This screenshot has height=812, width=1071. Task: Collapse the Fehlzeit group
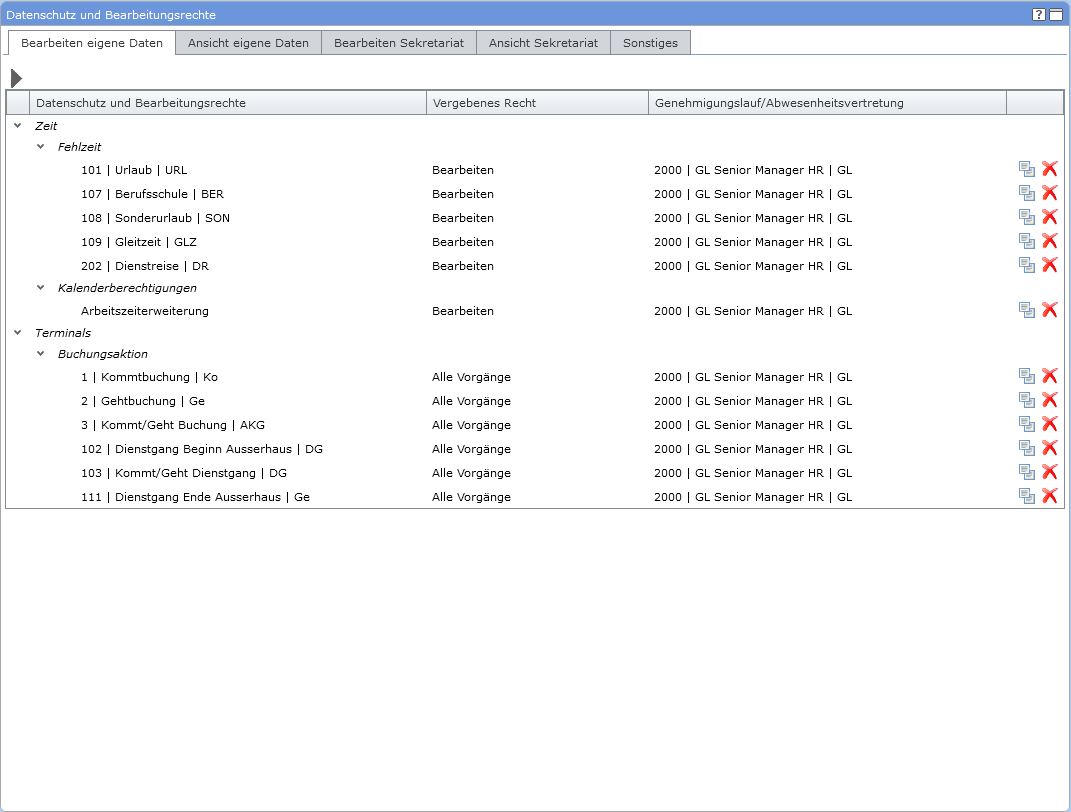[x=41, y=147]
